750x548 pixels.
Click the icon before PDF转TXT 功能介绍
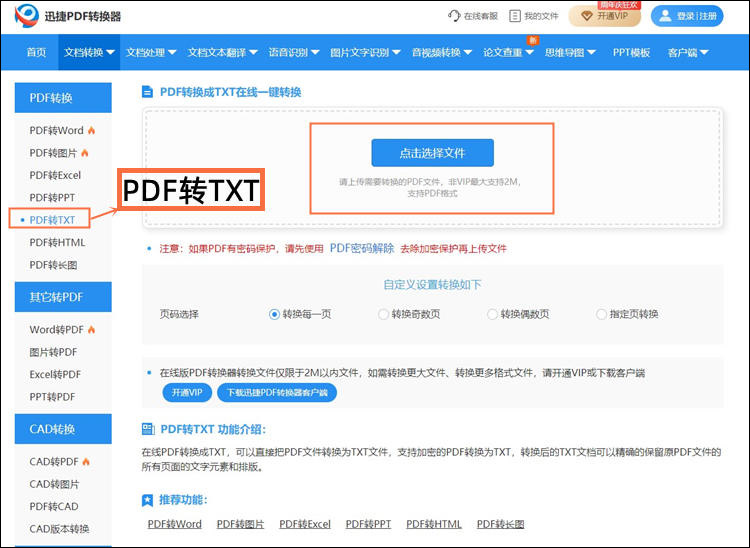tap(148, 429)
